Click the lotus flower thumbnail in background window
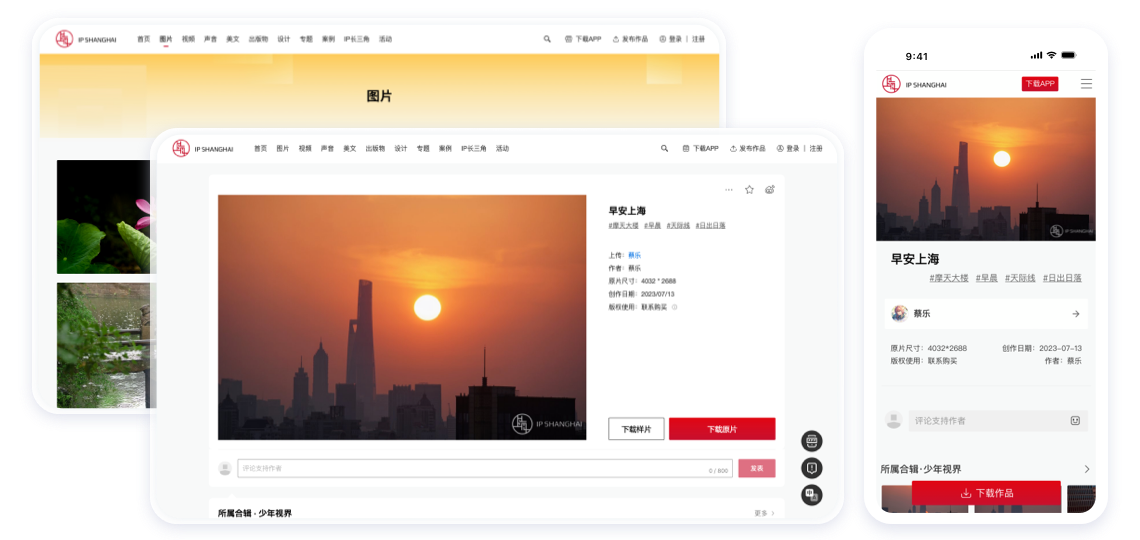Viewport: 1140px width, 540px height. [103, 217]
